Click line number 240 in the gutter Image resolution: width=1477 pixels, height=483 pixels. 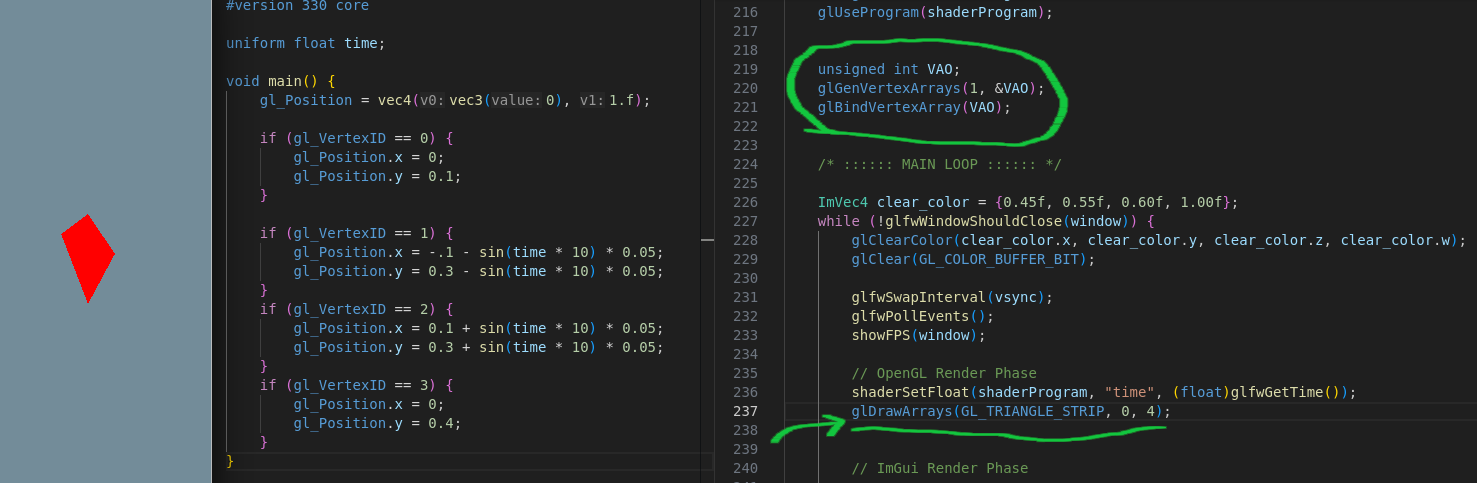click(x=745, y=468)
